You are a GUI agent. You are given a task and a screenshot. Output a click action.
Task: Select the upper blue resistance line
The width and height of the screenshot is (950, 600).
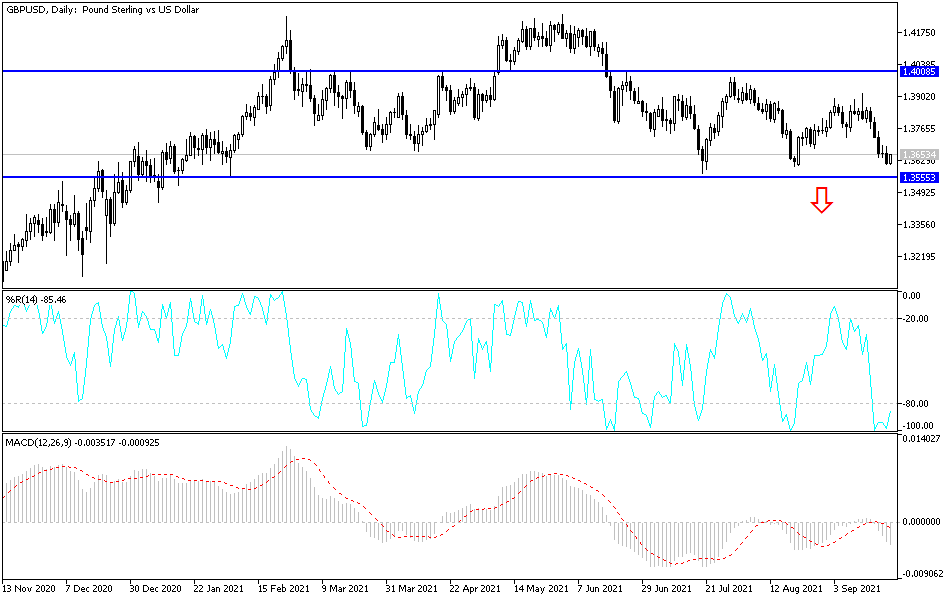(450, 71)
